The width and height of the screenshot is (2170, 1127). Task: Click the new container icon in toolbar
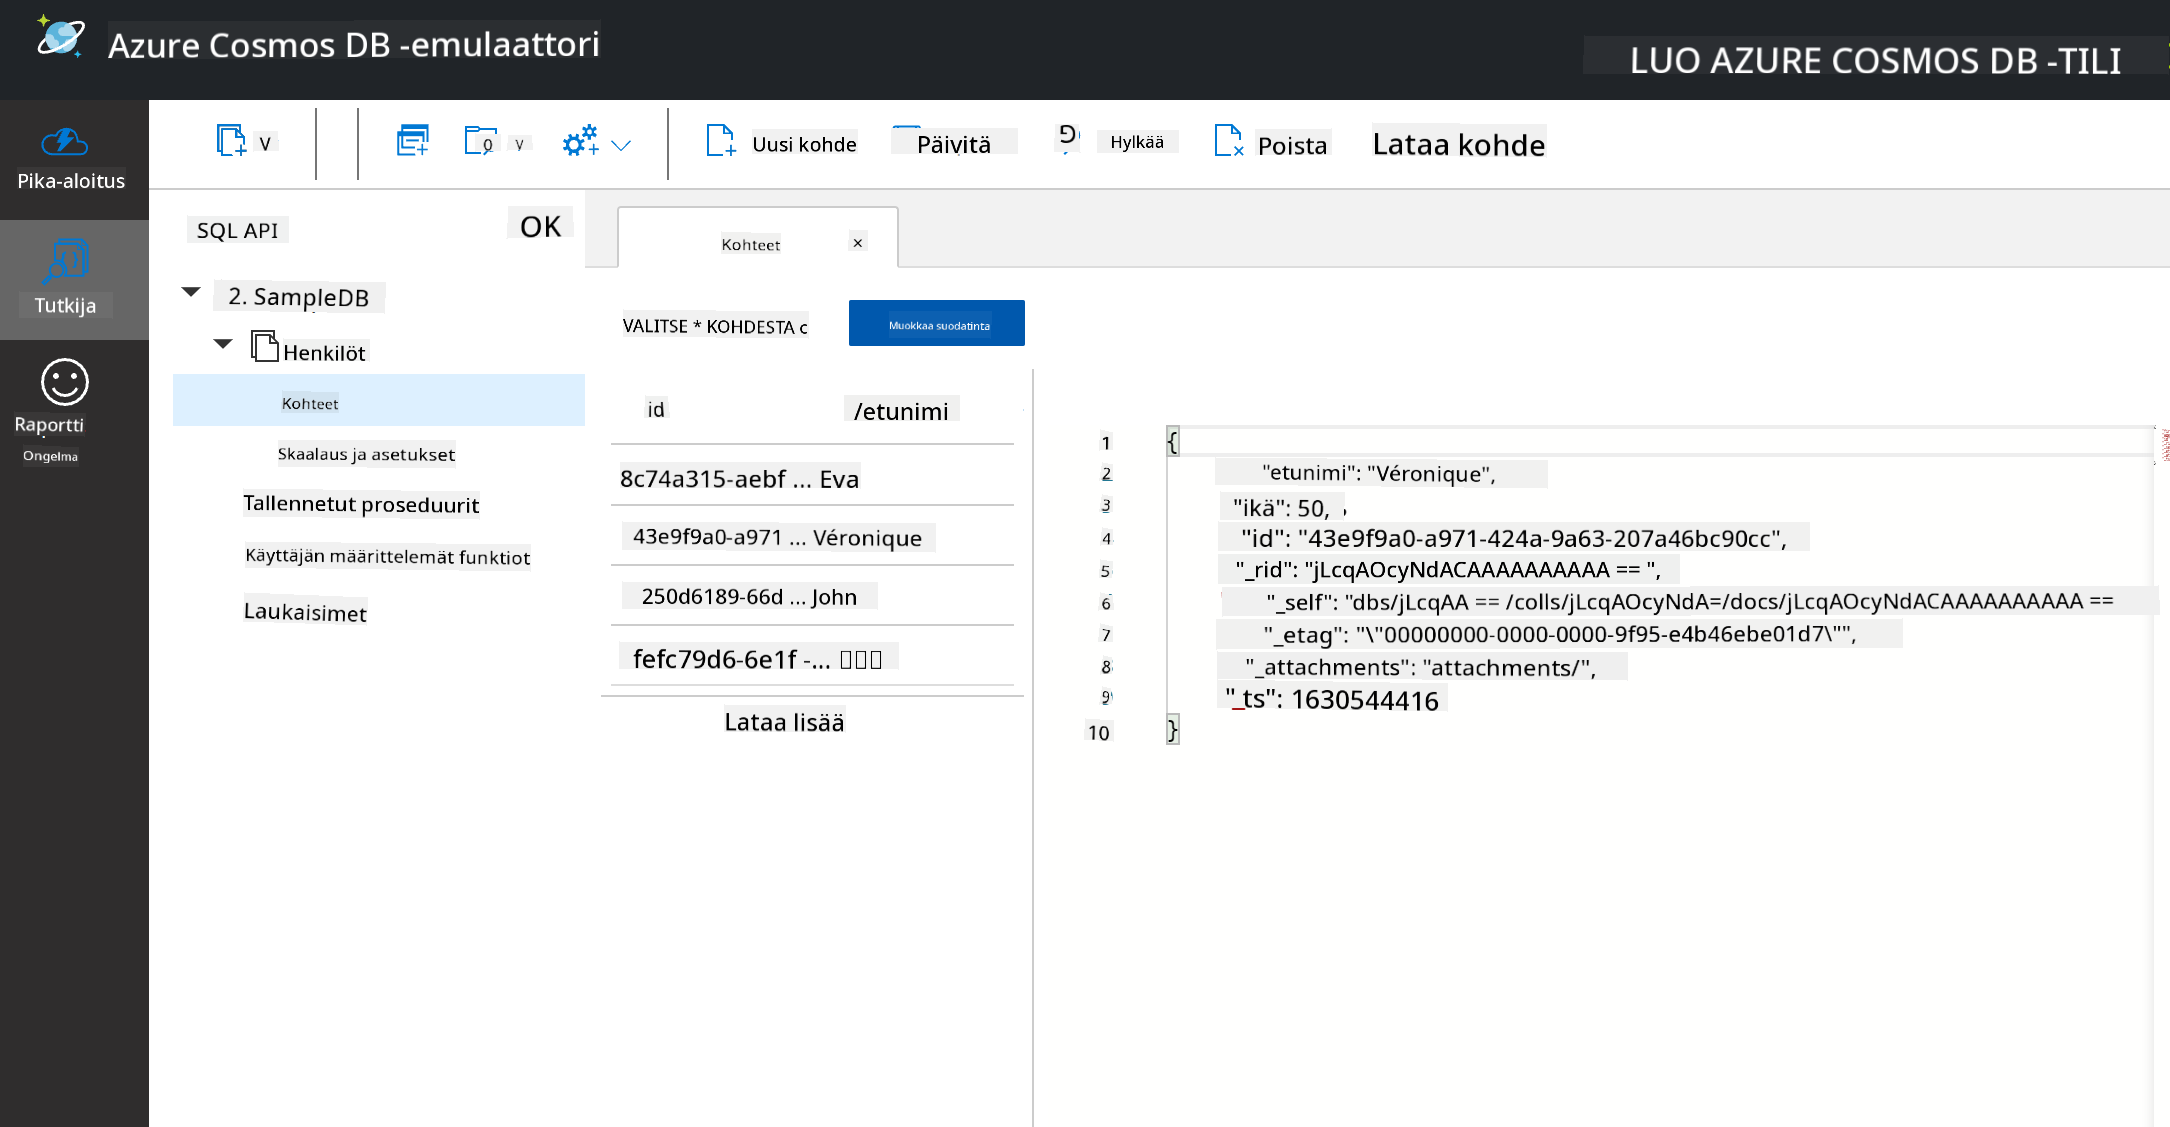click(231, 141)
